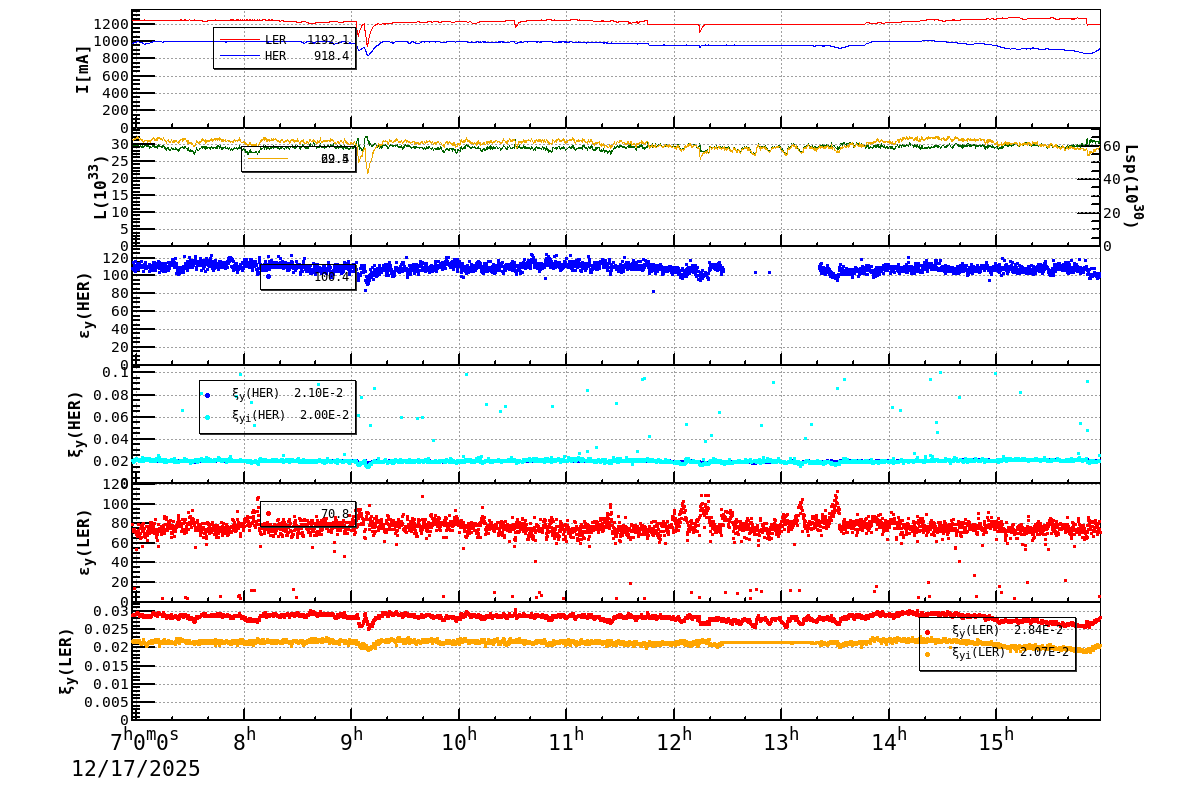Click the 15 tick on luminosity axis
1200x798 pixels.
119,195
